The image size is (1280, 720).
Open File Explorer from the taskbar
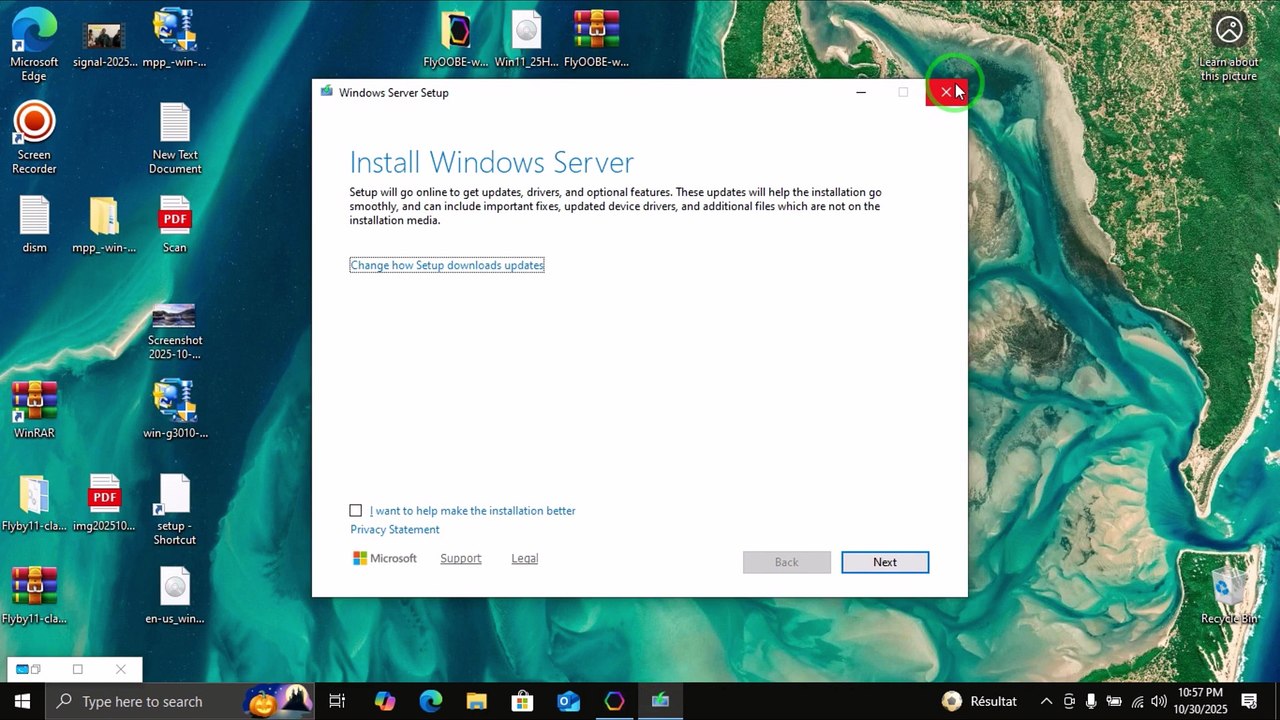pos(476,701)
